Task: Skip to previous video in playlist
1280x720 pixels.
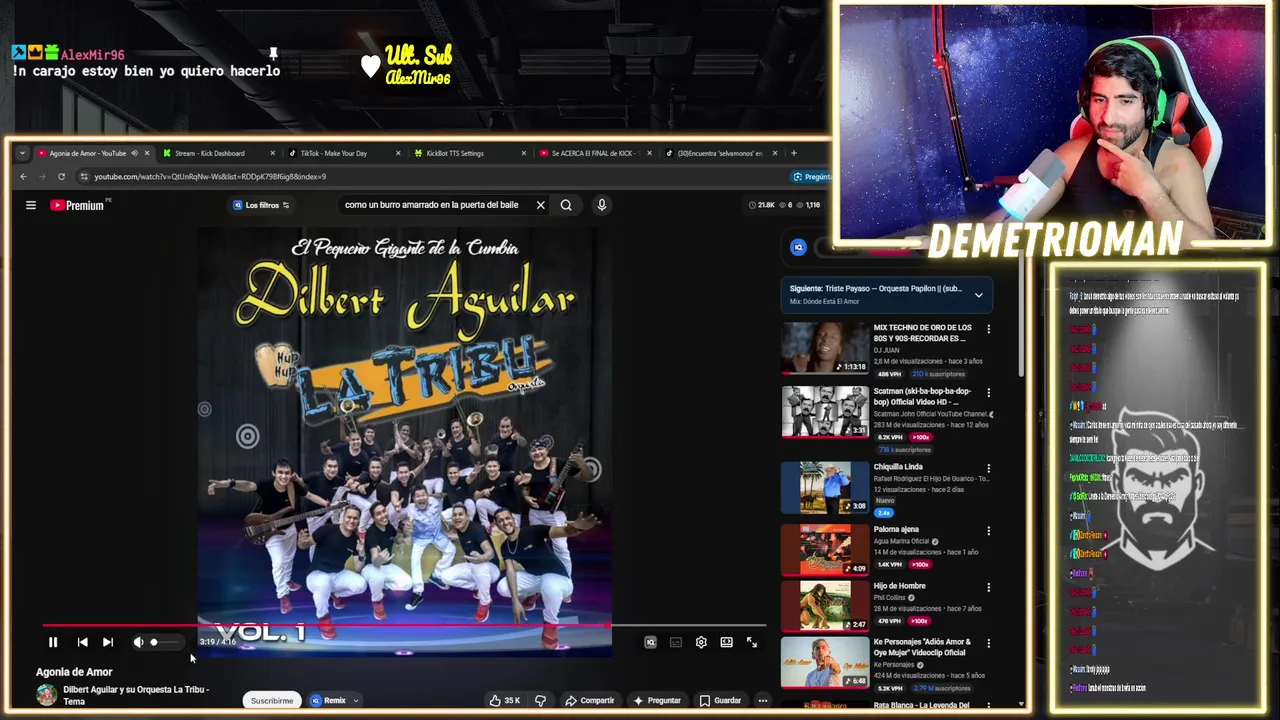Action: pos(82,642)
